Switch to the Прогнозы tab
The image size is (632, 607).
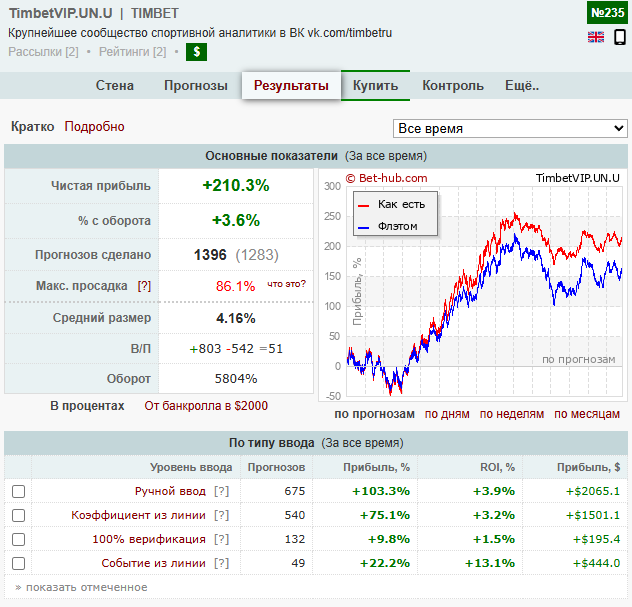pyautogui.click(x=196, y=85)
